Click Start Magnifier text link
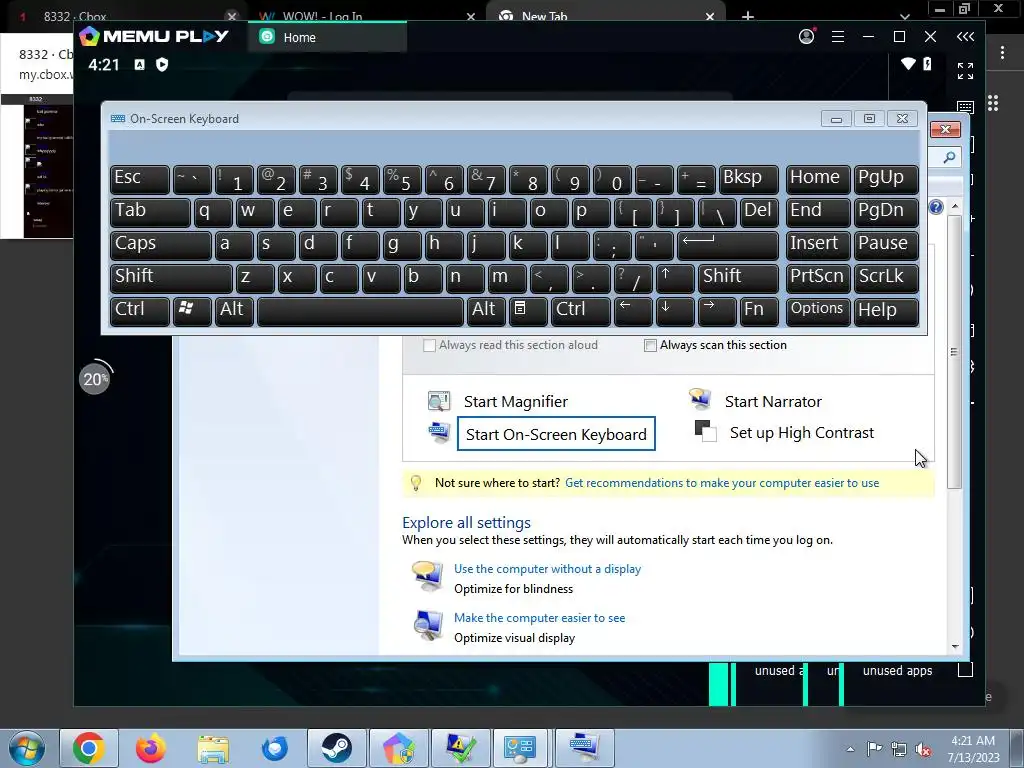The height and width of the screenshot is (768, 1024). click(515, 402)
